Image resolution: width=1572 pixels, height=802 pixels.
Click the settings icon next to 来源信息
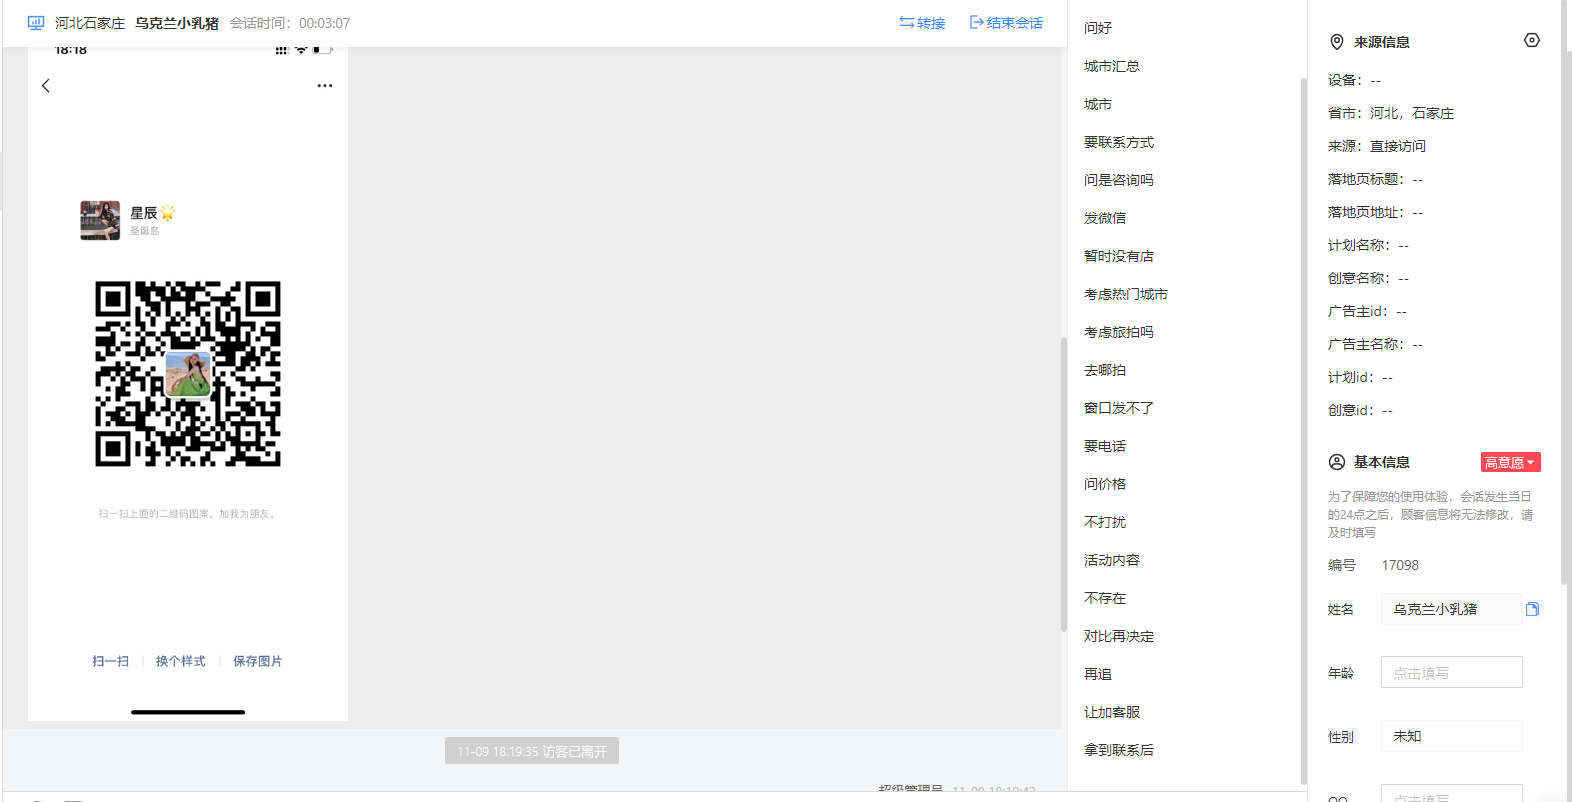tap(1532, 40)
